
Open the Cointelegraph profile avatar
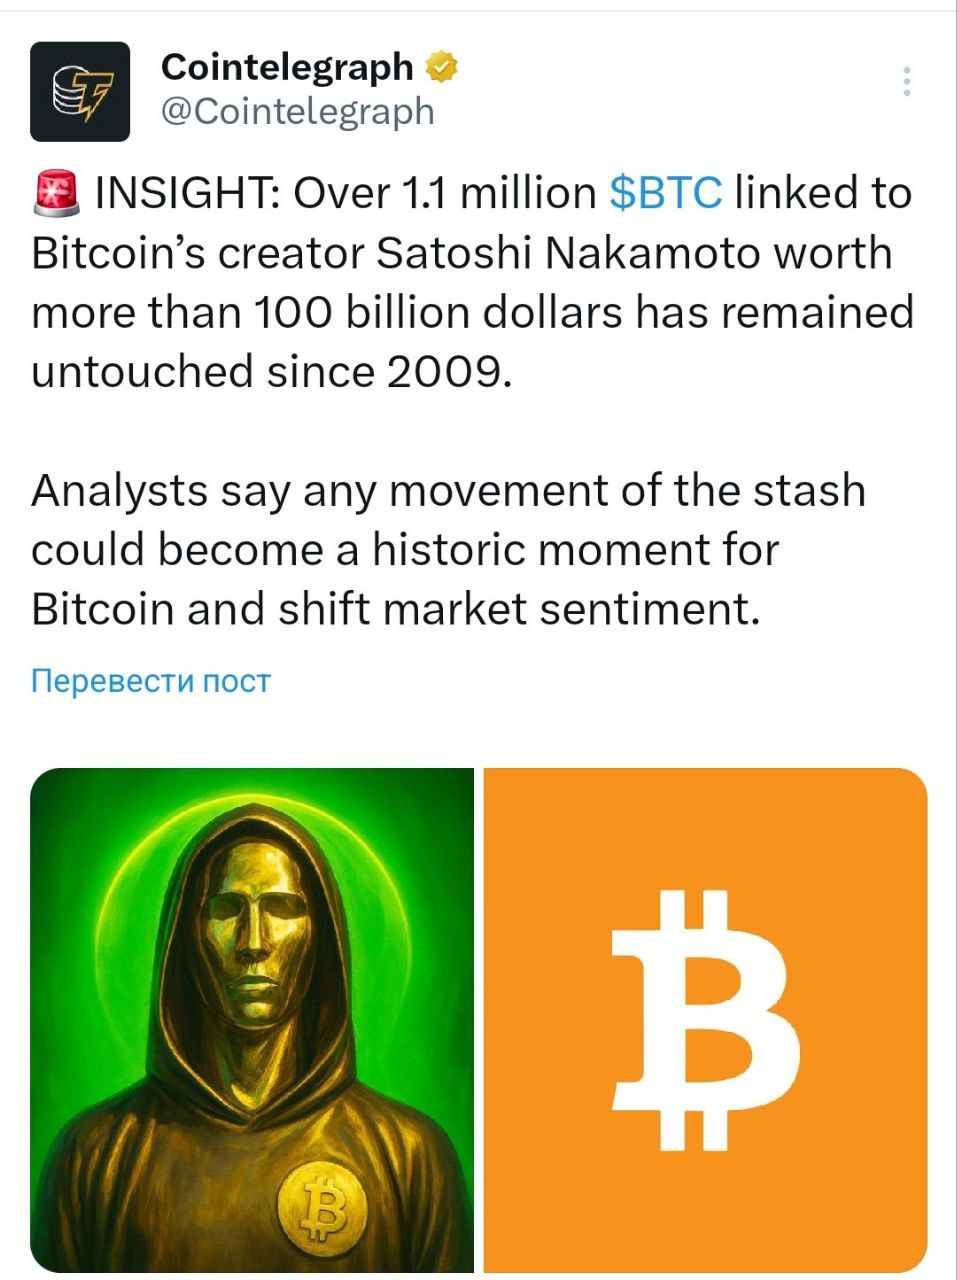(80, 91)
